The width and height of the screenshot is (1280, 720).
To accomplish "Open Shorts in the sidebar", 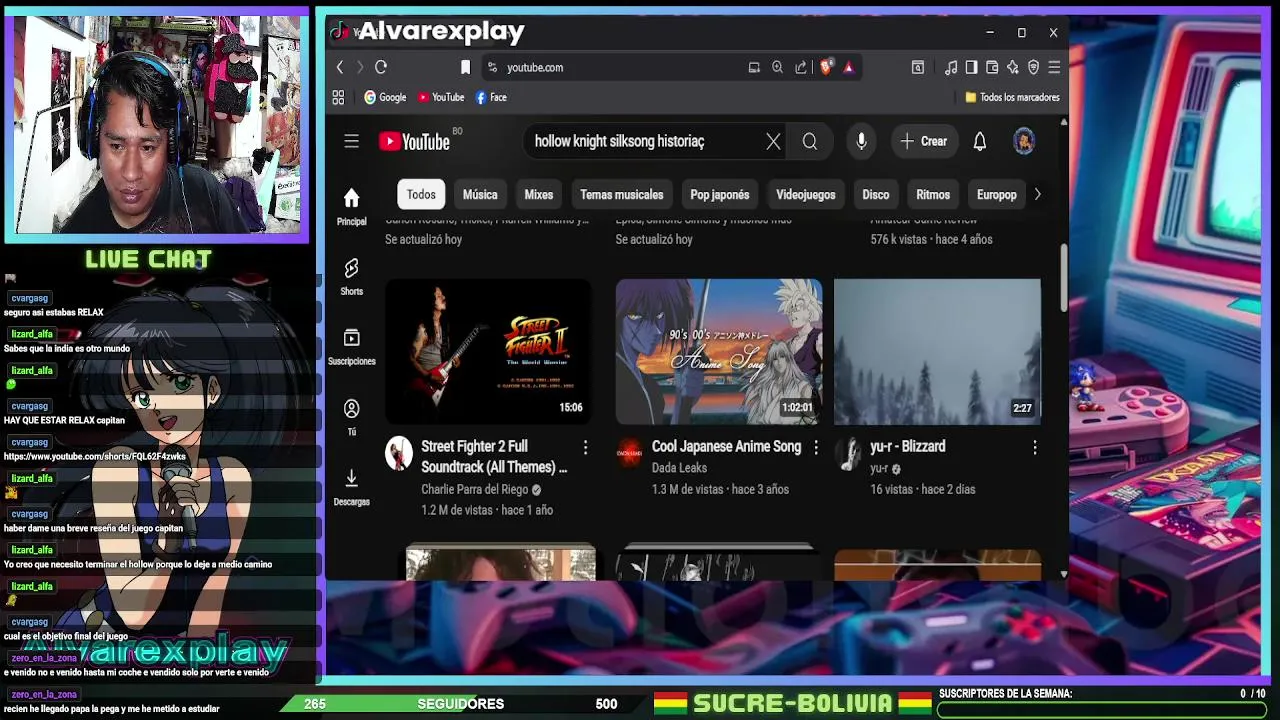I will coord(351,277).
